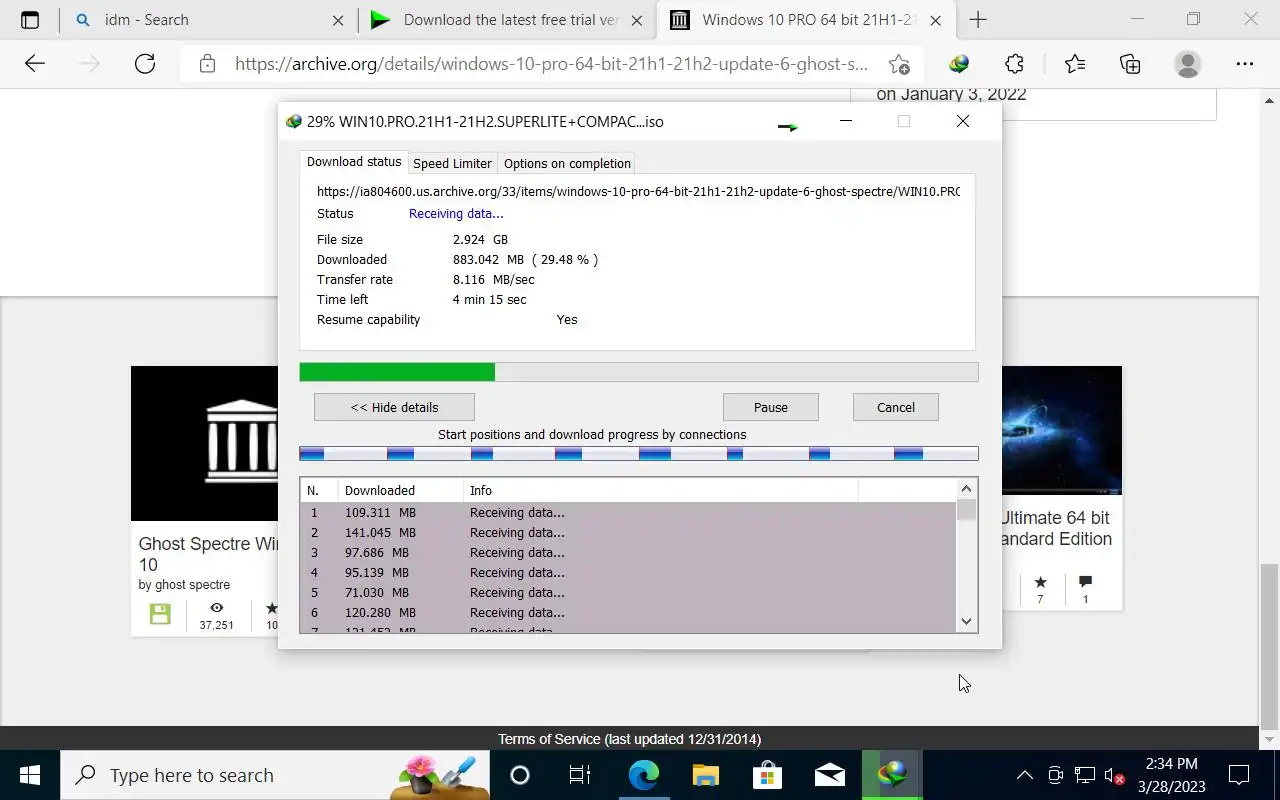Sort by the Info column header
1280x800 pixels.
[660, 490]
